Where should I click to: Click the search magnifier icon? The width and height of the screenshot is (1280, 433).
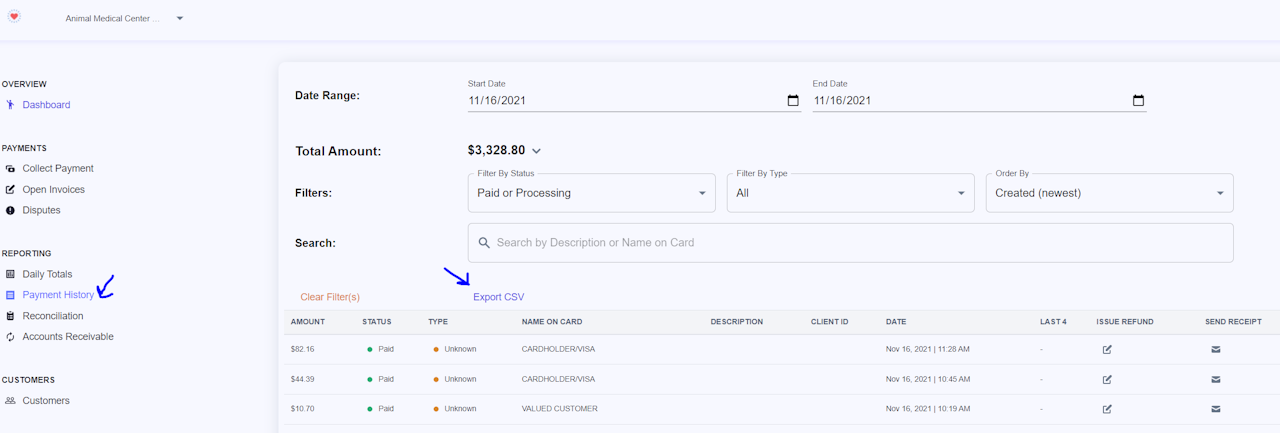coord(484,243)
